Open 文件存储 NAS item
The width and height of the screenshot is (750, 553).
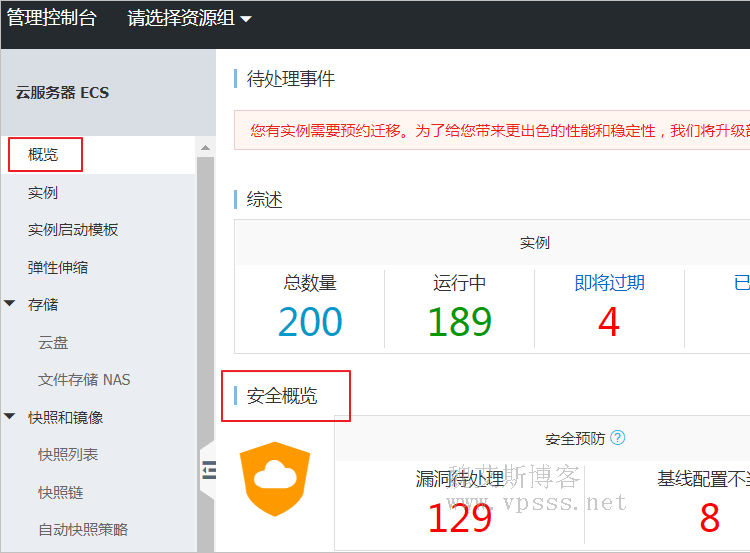coord(84,380)
